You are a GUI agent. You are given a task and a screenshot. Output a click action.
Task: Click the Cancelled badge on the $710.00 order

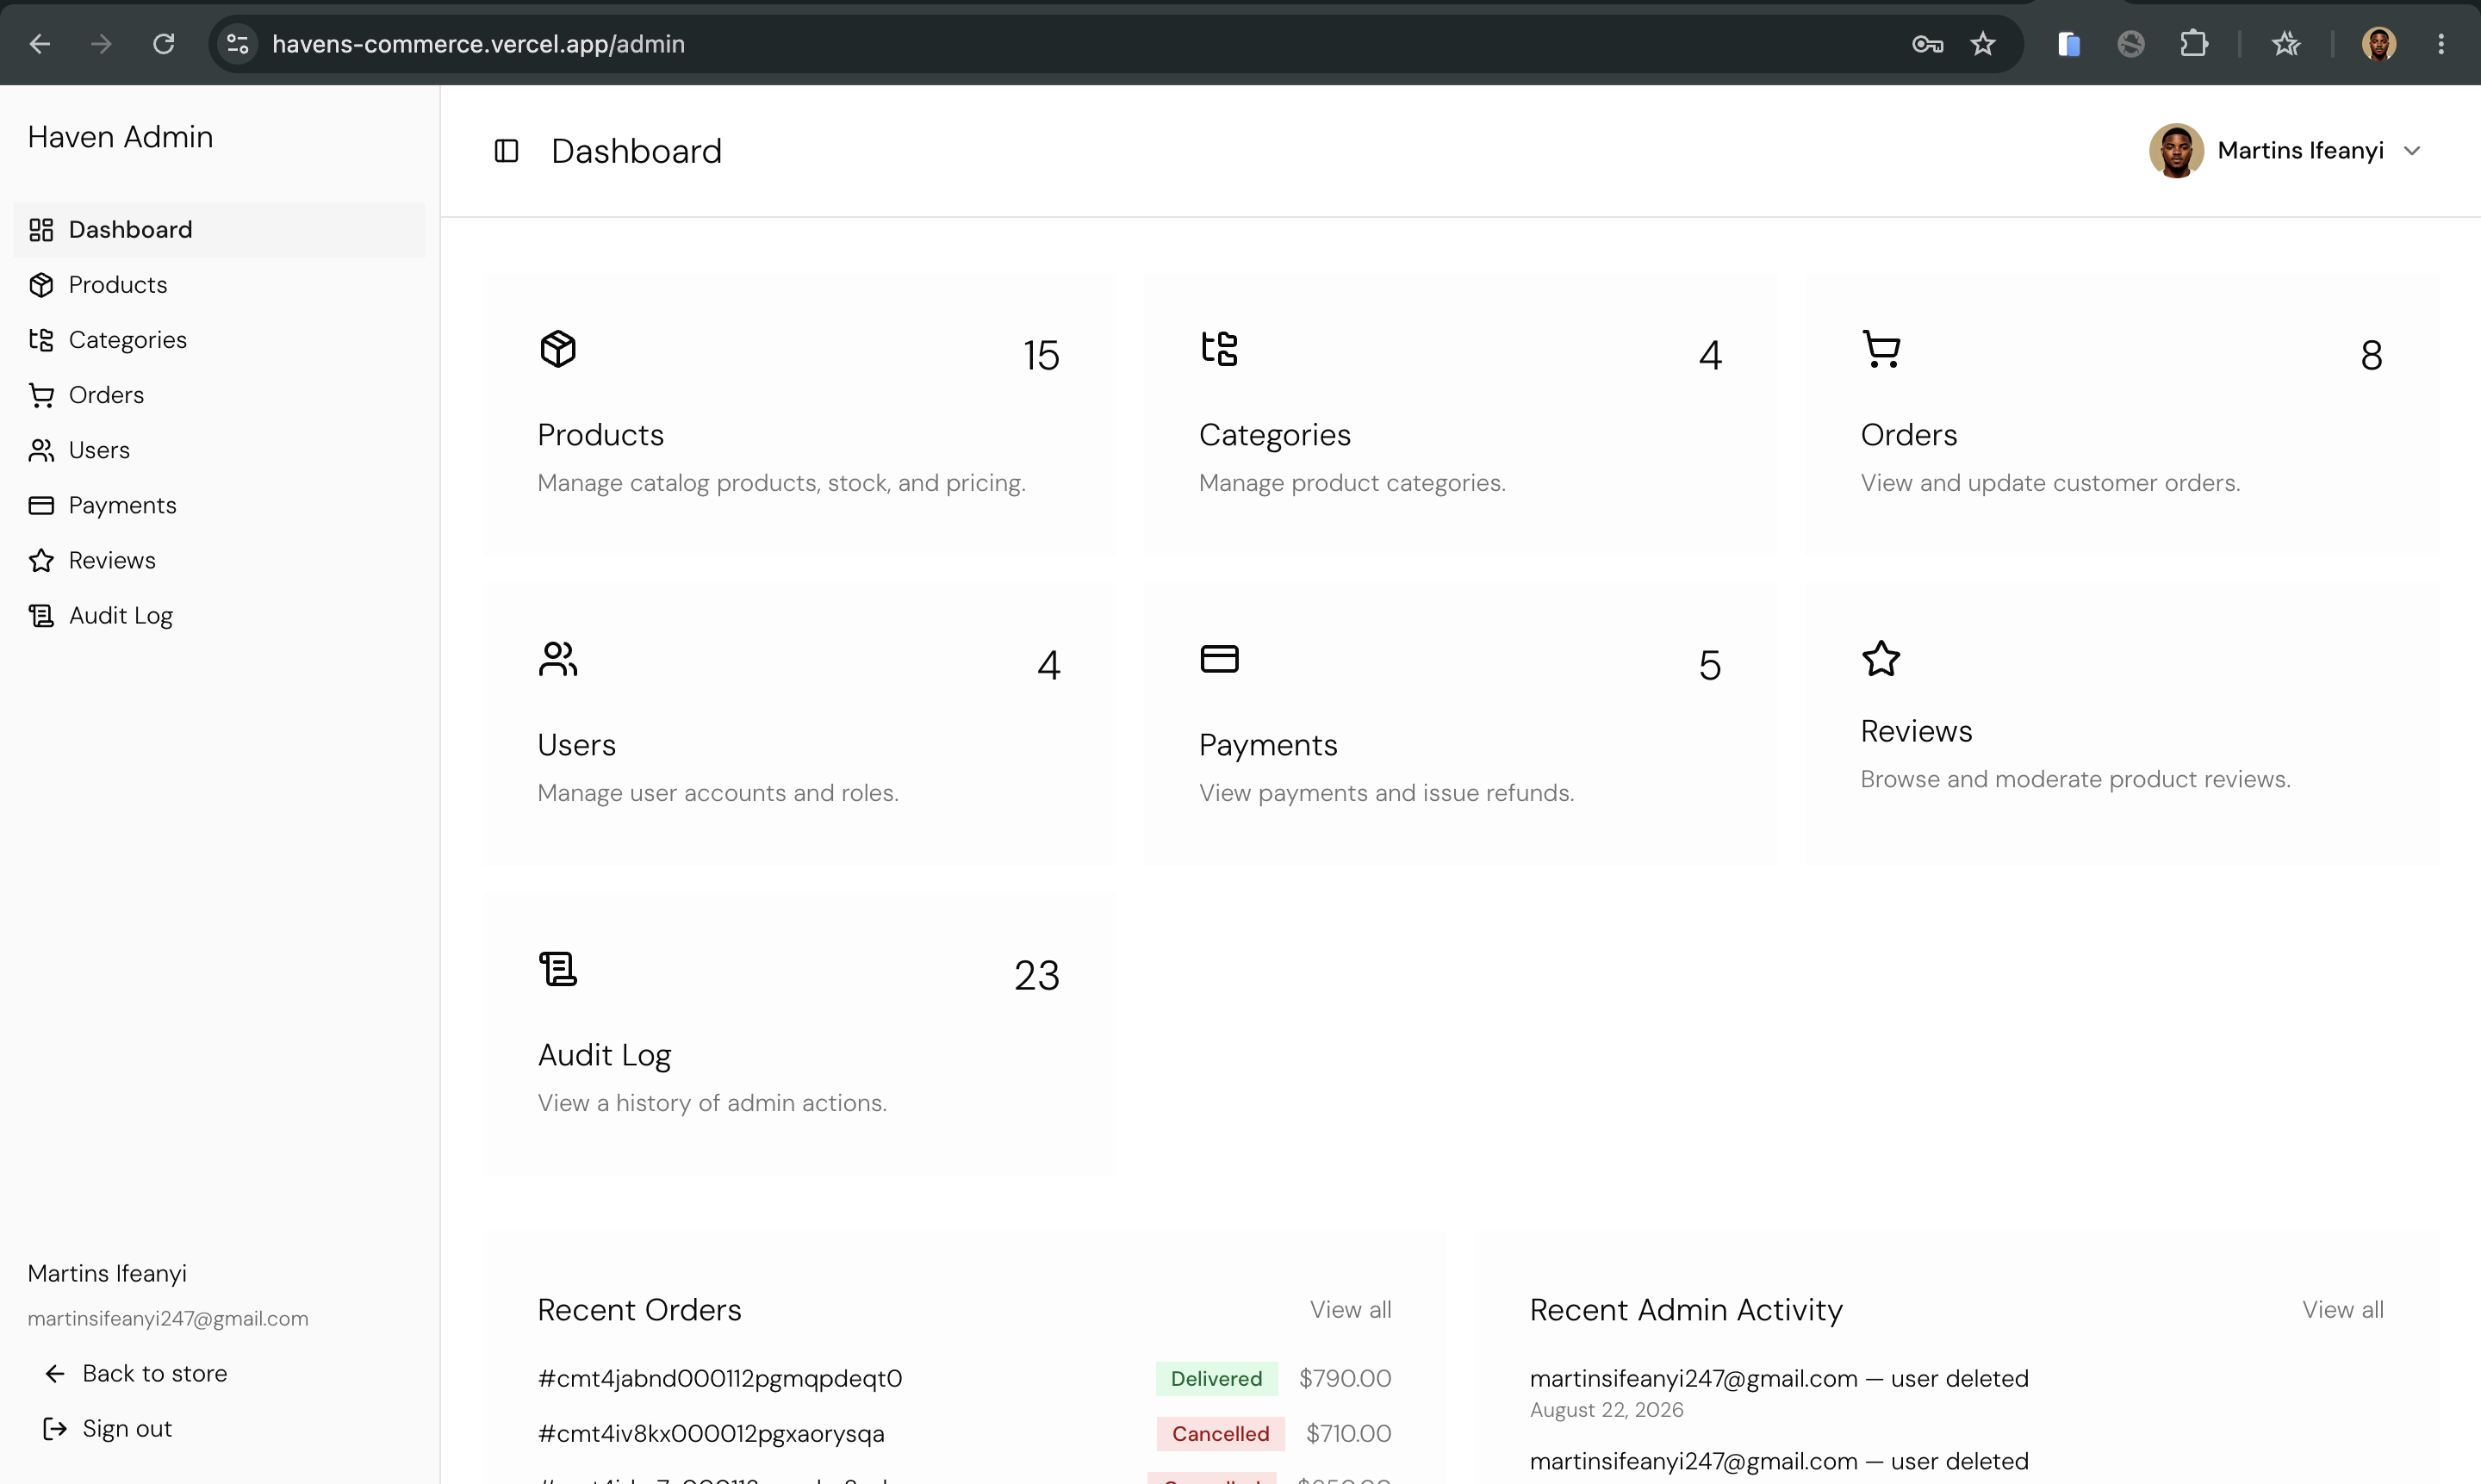click(x=1220, y=1434)
